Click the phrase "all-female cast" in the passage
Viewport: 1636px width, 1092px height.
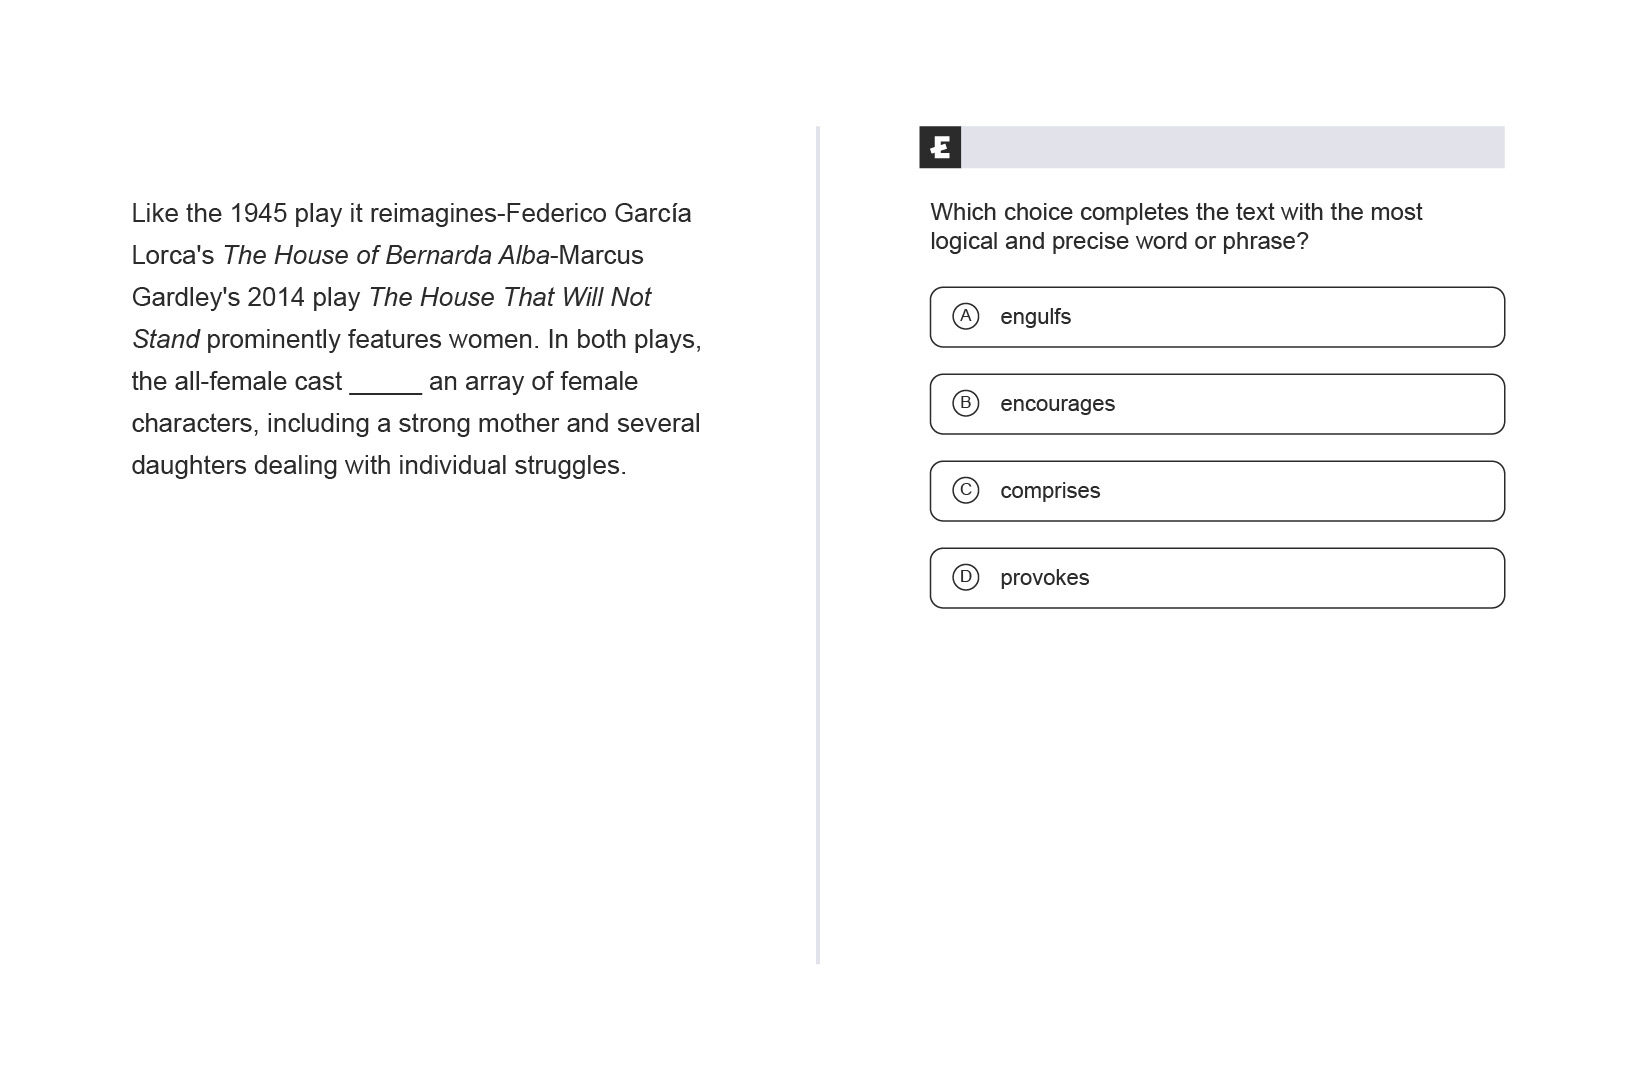click(258, 382)
